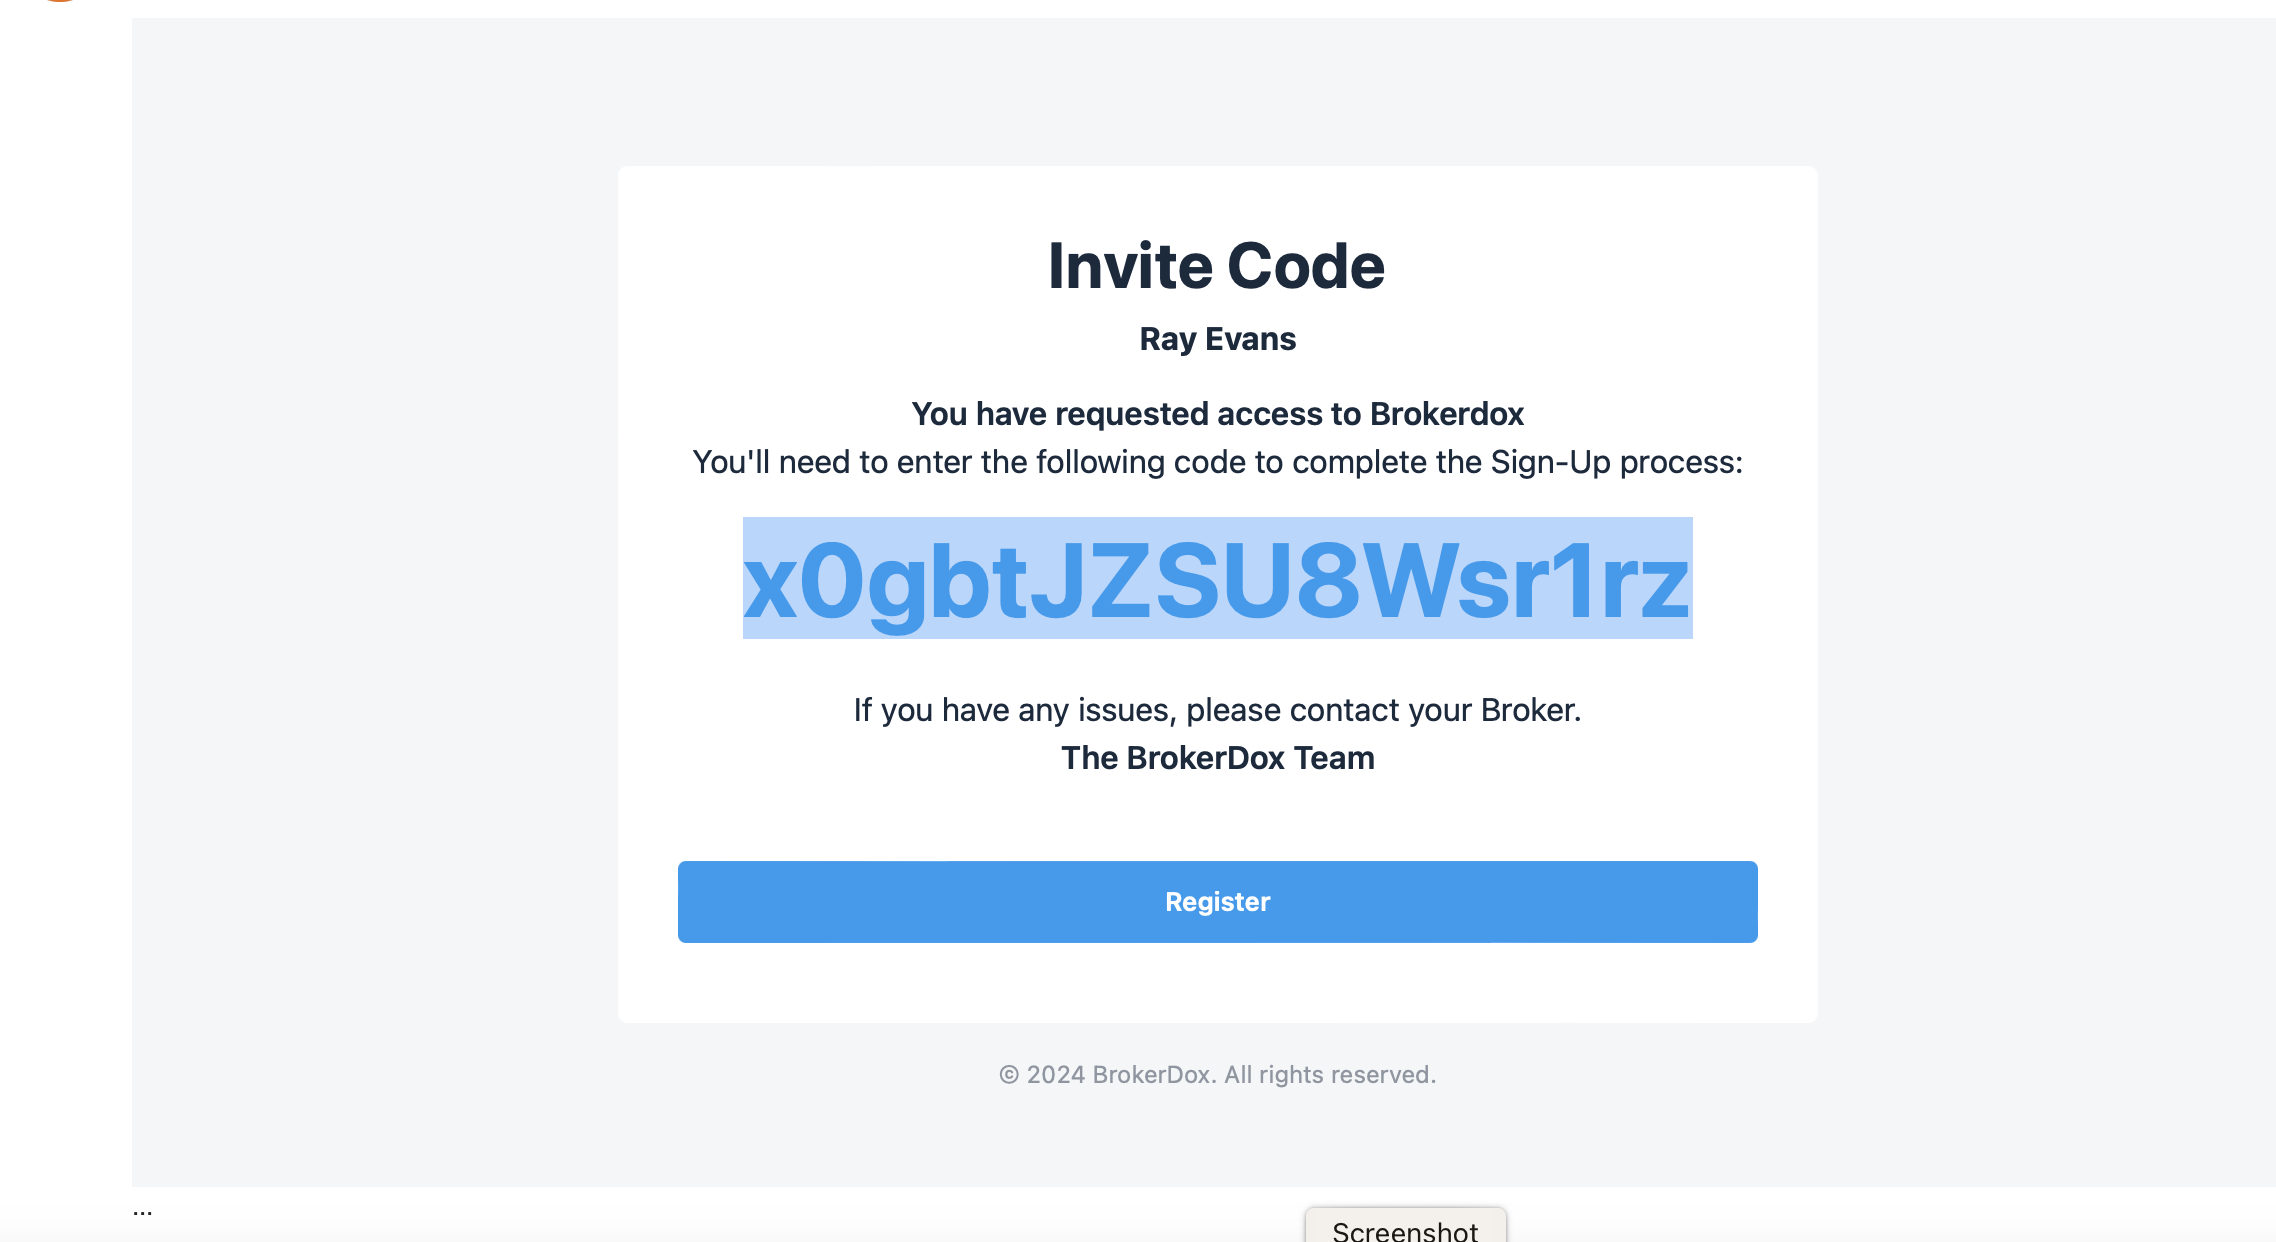Click 'All rights reserved.' in the footer

point(1330,1075)
